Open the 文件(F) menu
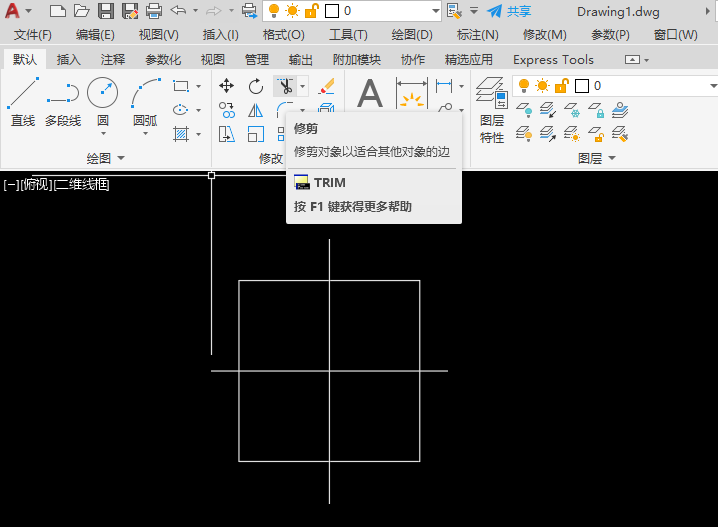 (x=33, y=35)
